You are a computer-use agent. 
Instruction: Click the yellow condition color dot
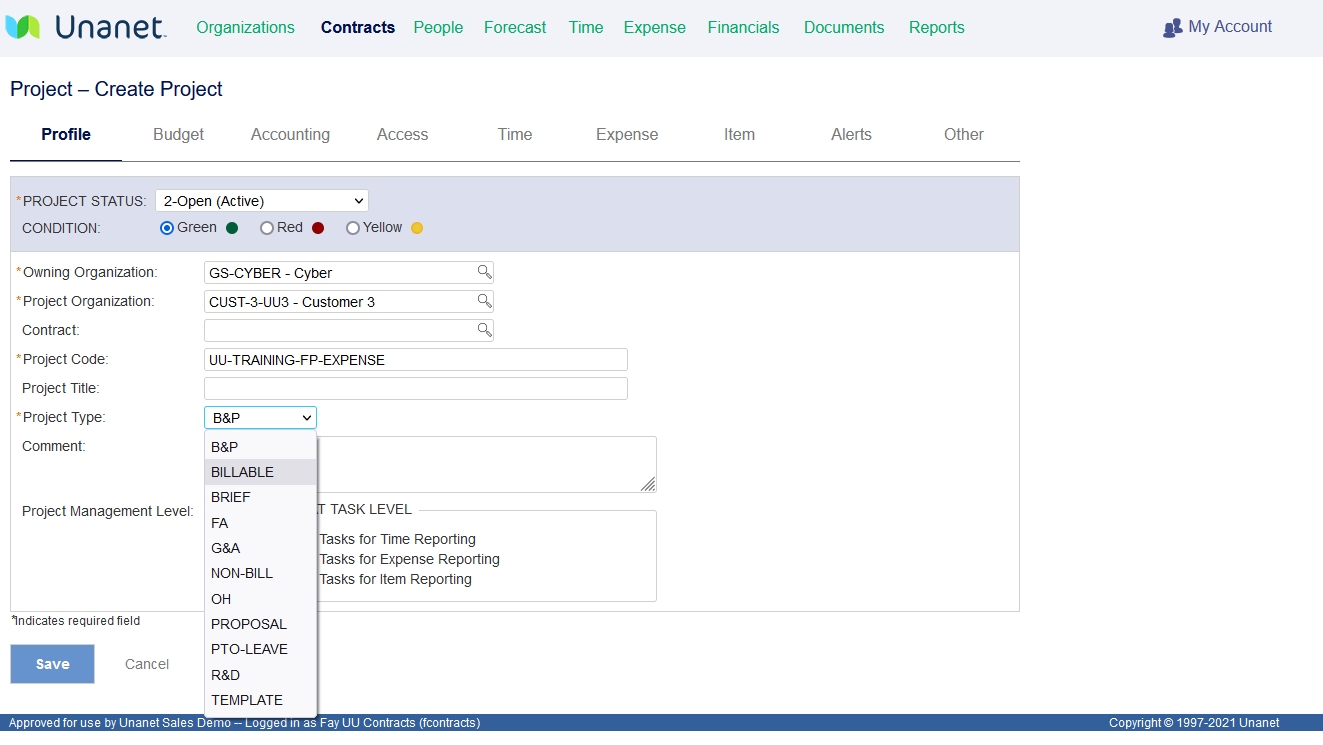click(x=417, y=228)
